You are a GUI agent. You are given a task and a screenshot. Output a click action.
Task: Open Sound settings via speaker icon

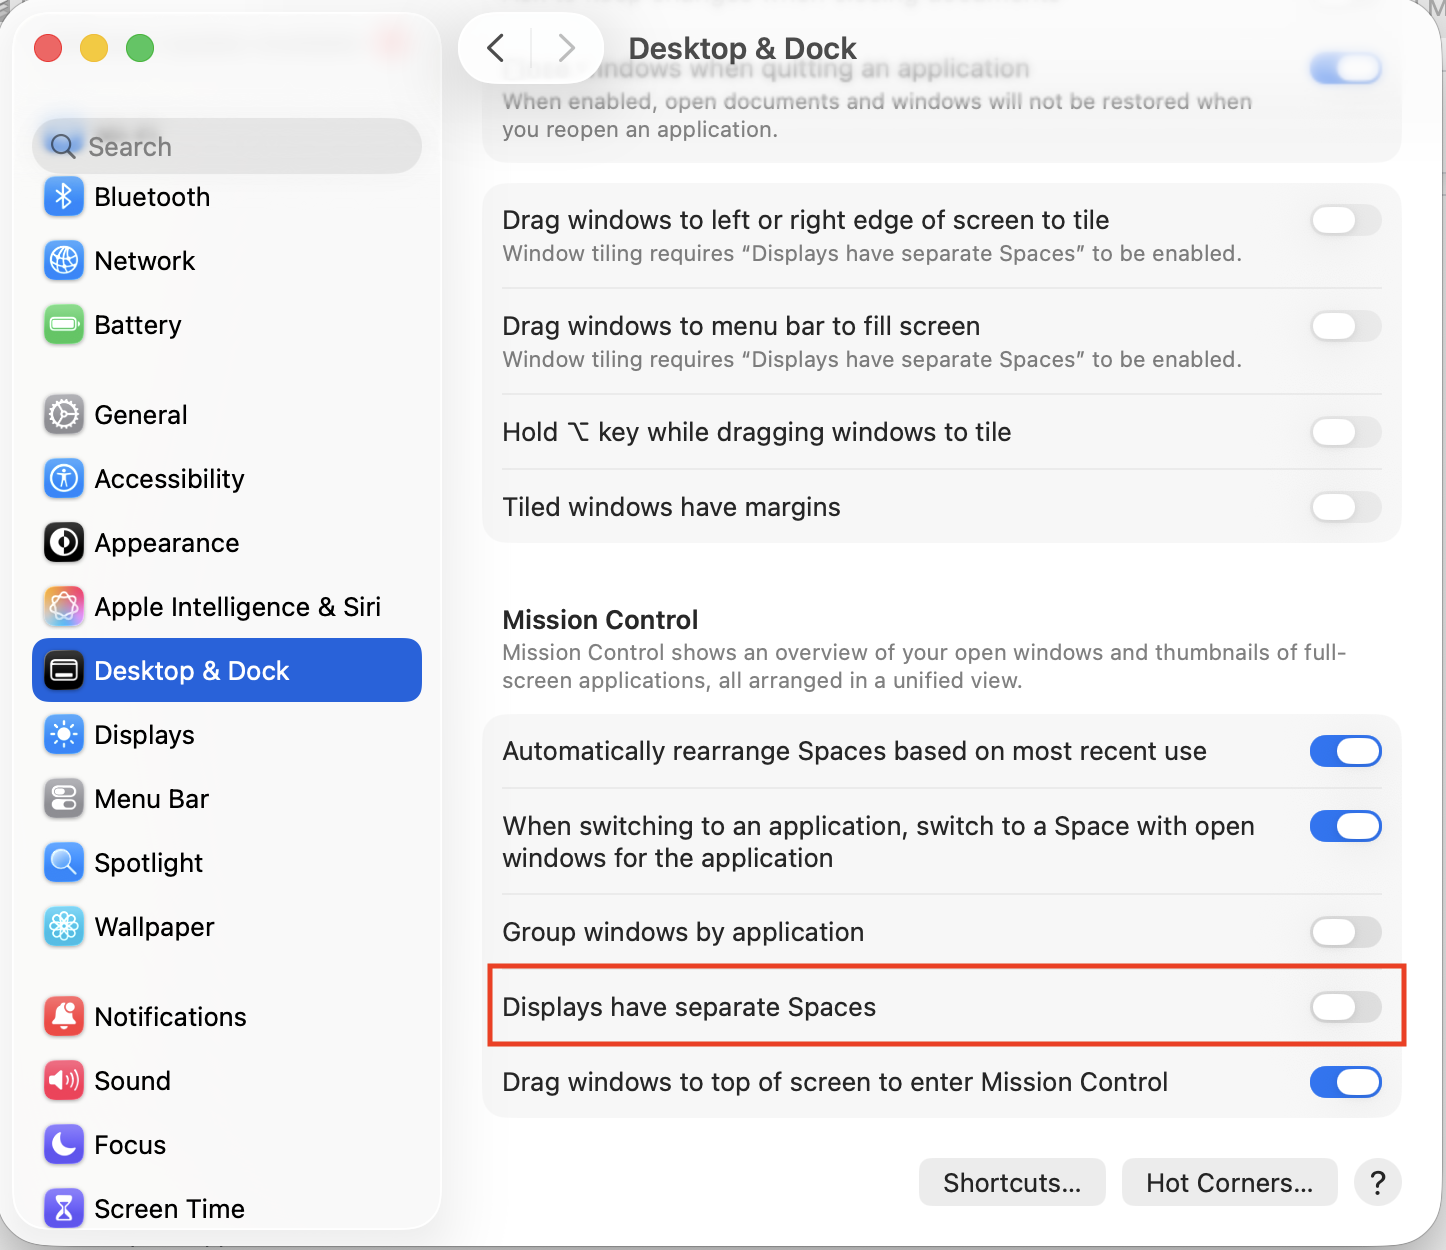tap(64, 1081)
